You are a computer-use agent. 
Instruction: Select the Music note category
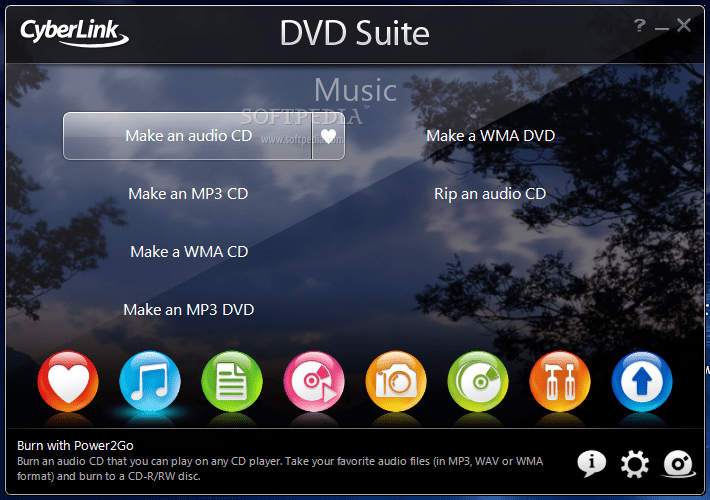pos(150,381)
